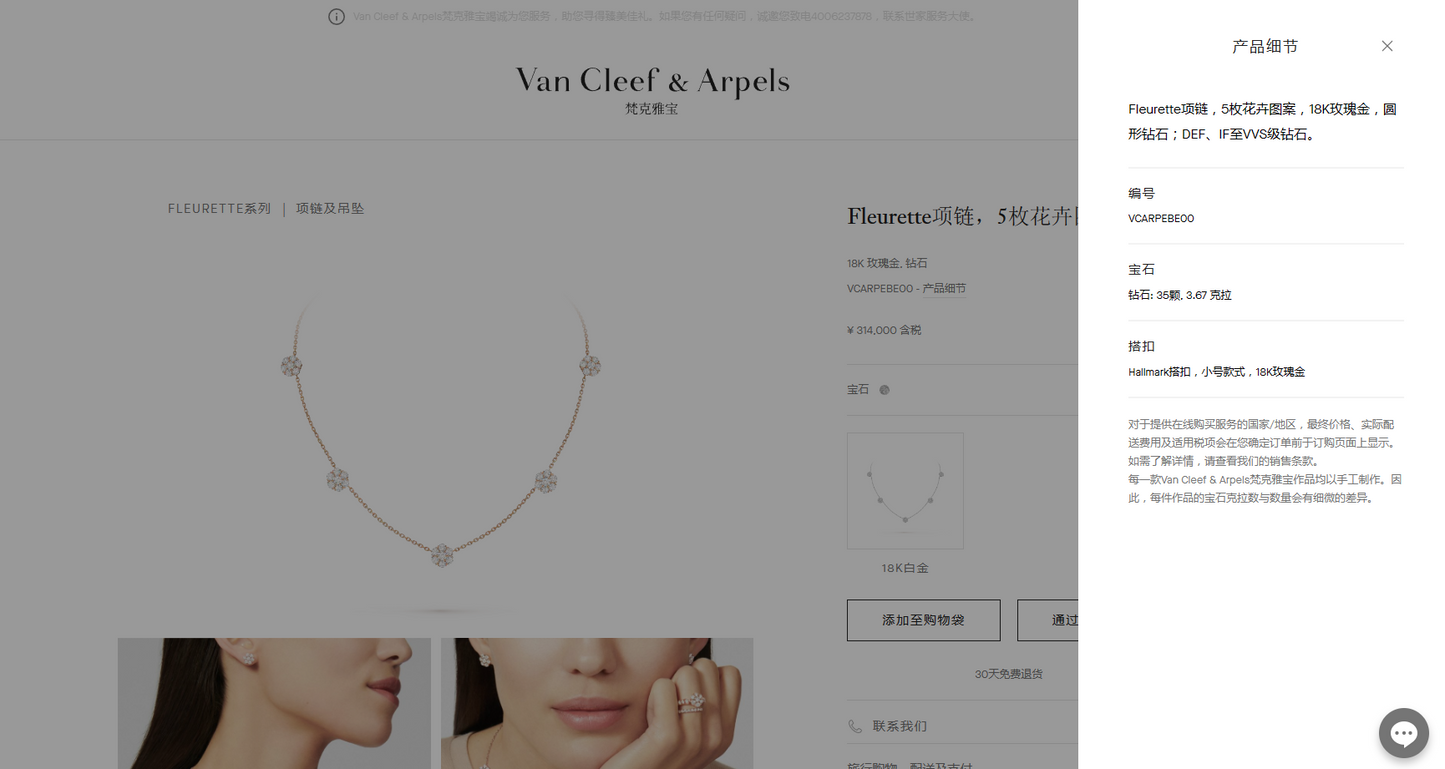The height and width of the screenshot is (769, 1445).
Task: Select the grey 宝石 color dot
Action: click(x=884, y=390)
